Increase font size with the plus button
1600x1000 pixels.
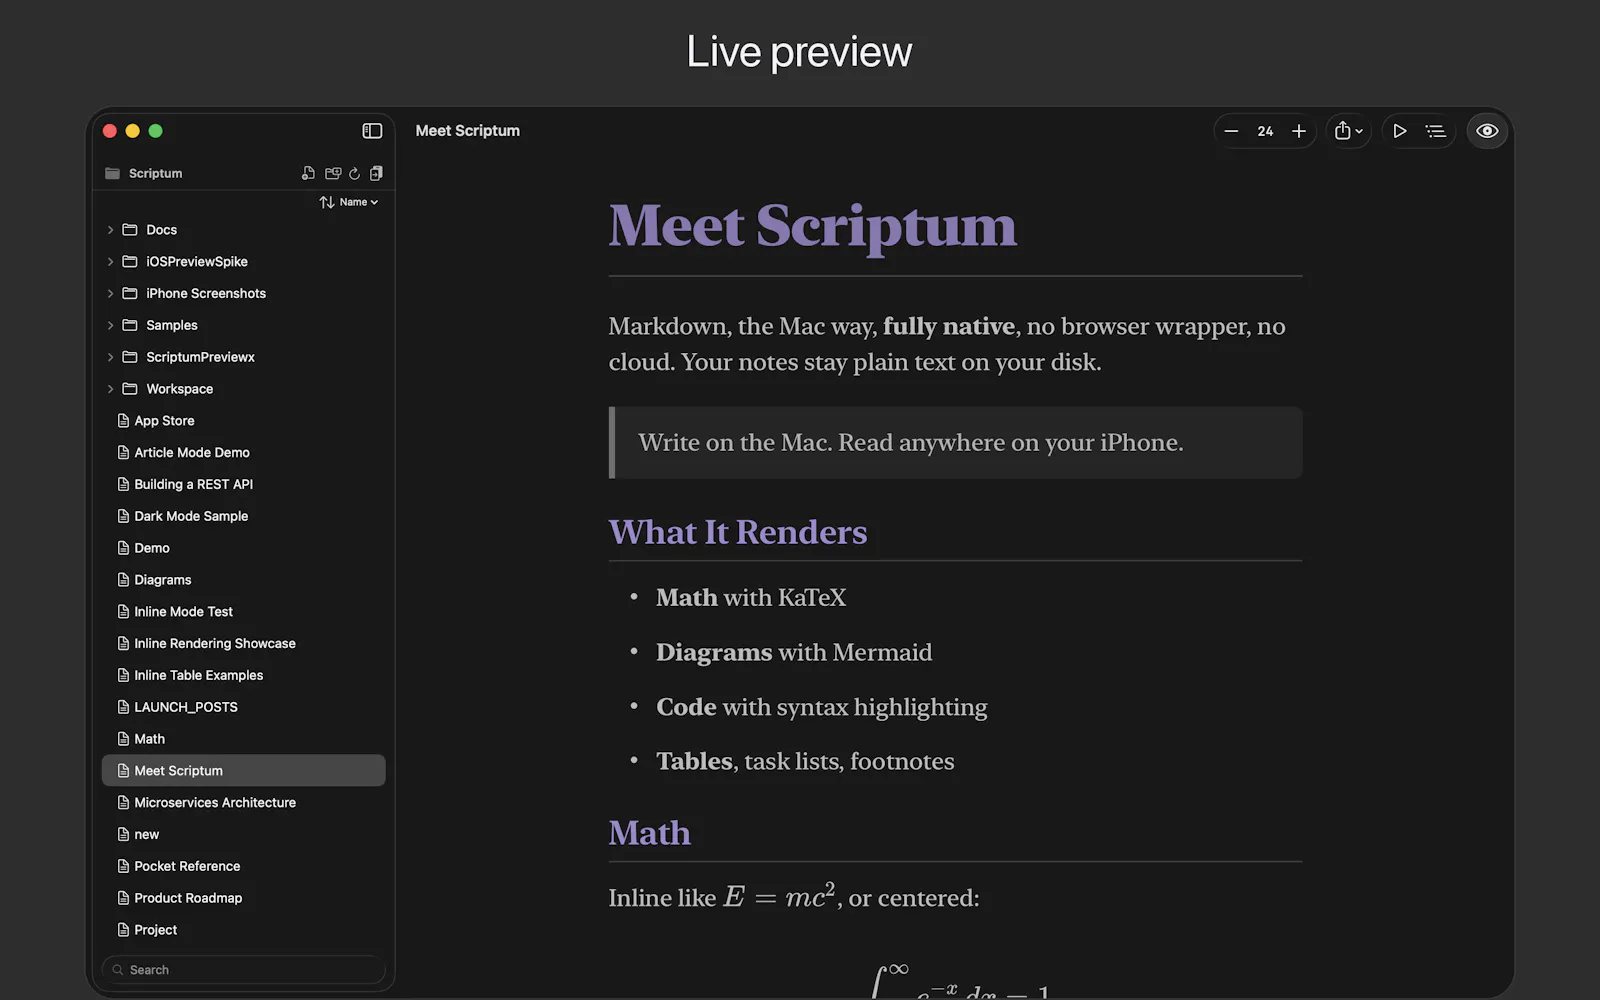point(1299,131)
